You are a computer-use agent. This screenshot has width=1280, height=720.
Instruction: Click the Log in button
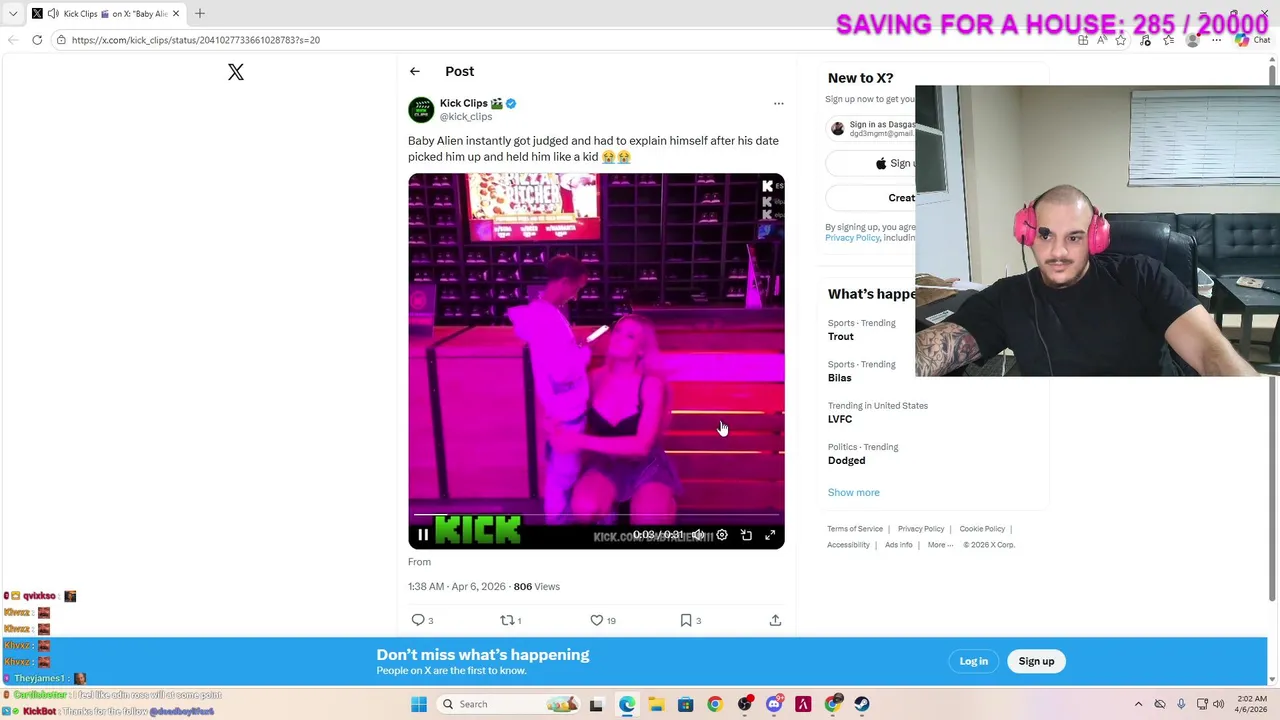pyautogui.click(x=973, y=661)
